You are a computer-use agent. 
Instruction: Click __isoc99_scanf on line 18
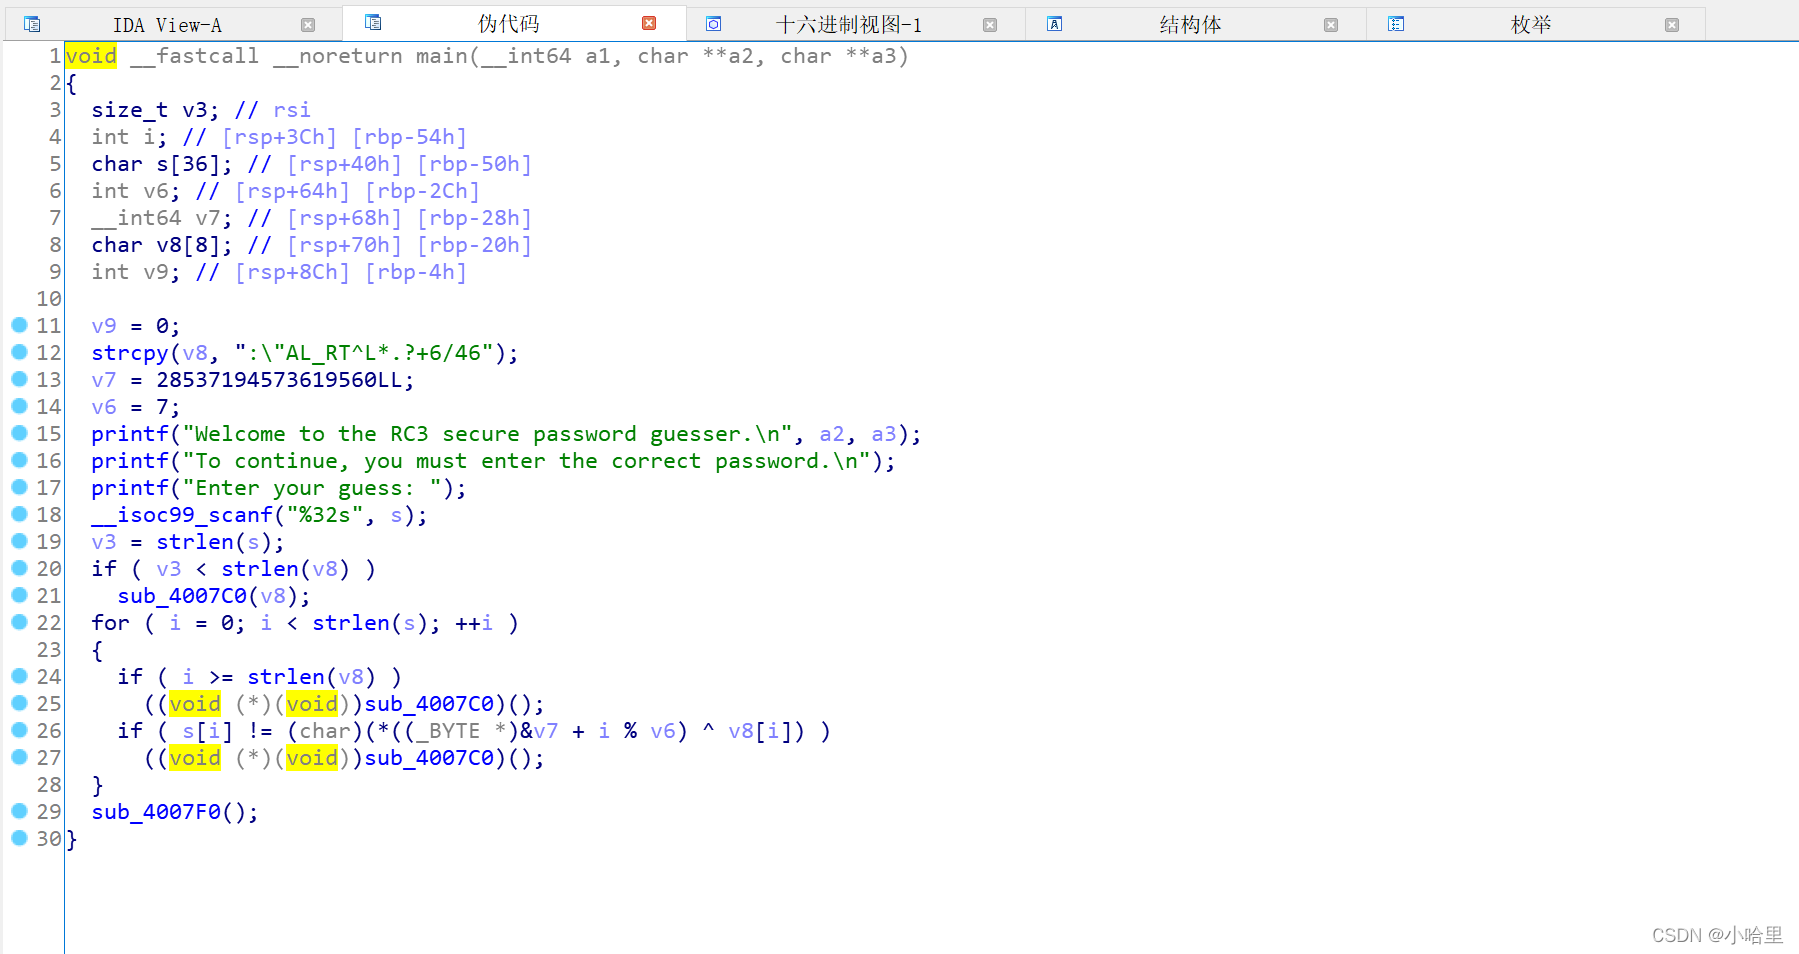coord(182,515)
